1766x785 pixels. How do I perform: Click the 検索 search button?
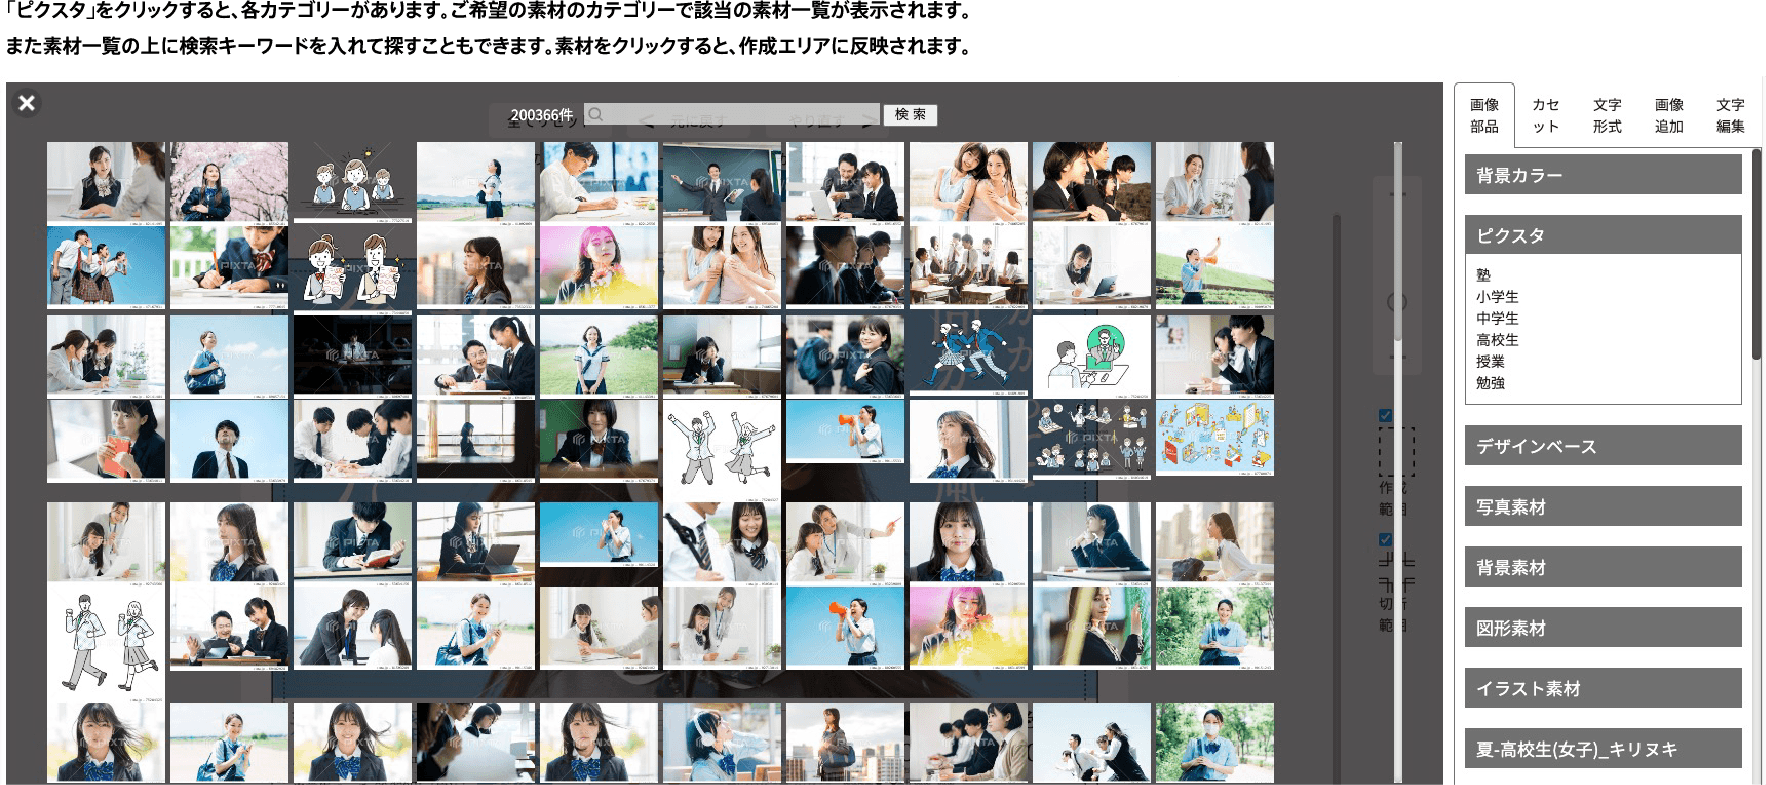pyautogui.click(x=910, y=114)
